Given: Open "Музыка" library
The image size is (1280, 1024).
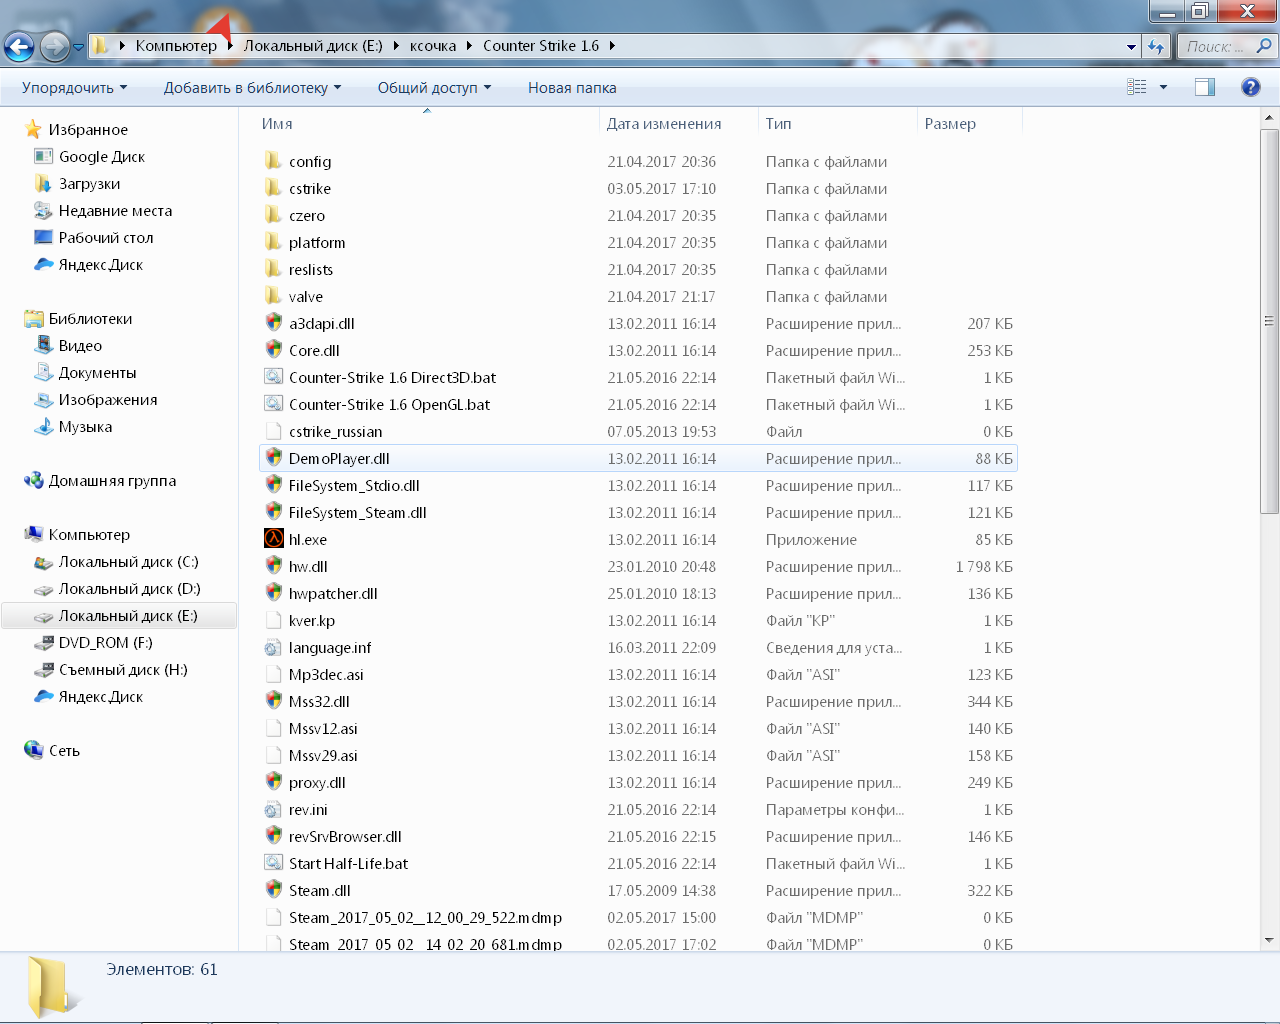Looking at the screenshot, I should 85,427.
